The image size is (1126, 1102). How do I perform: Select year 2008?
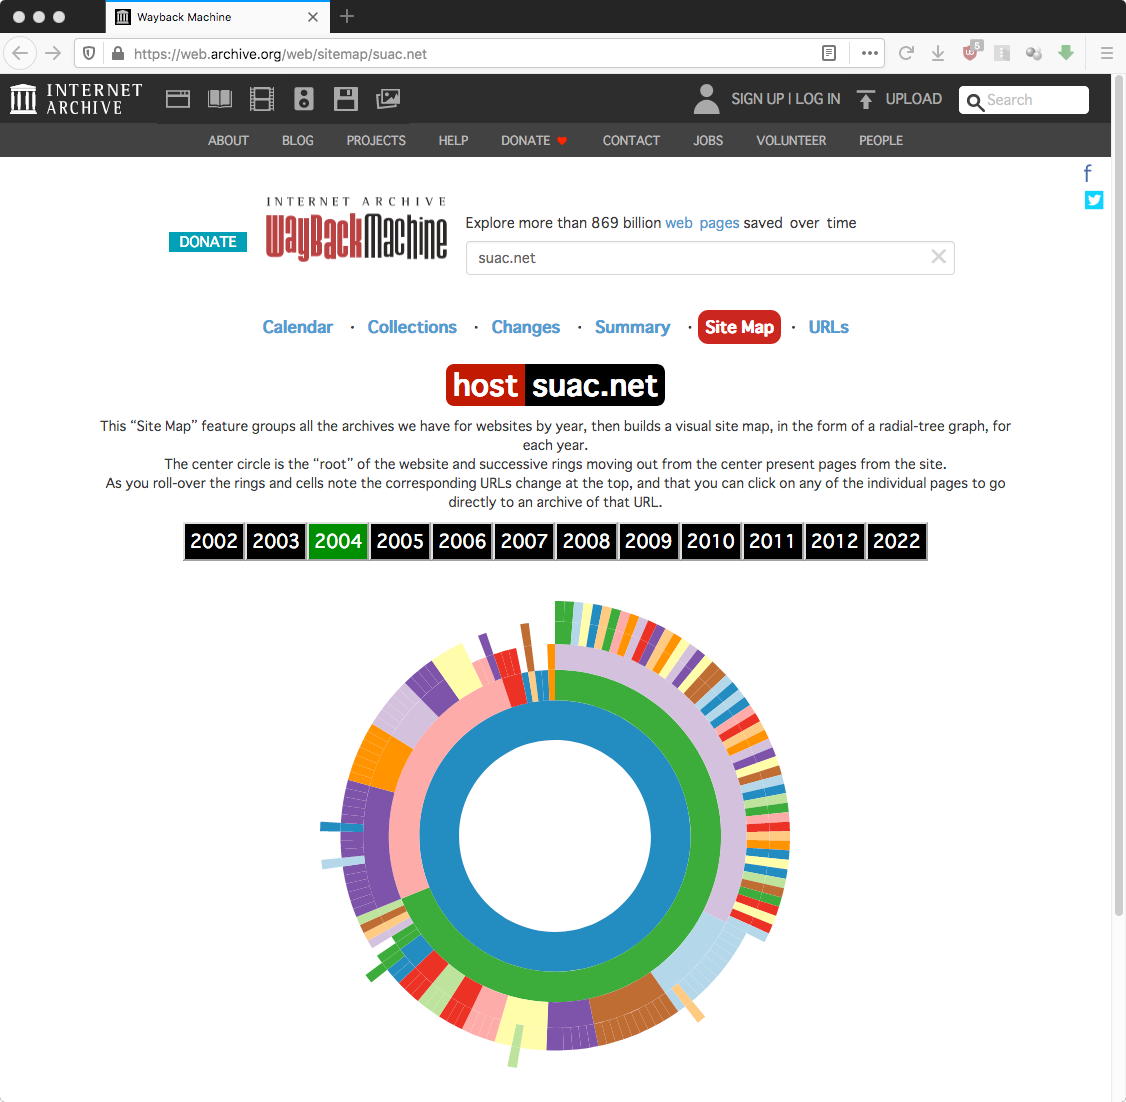(586, 541)
